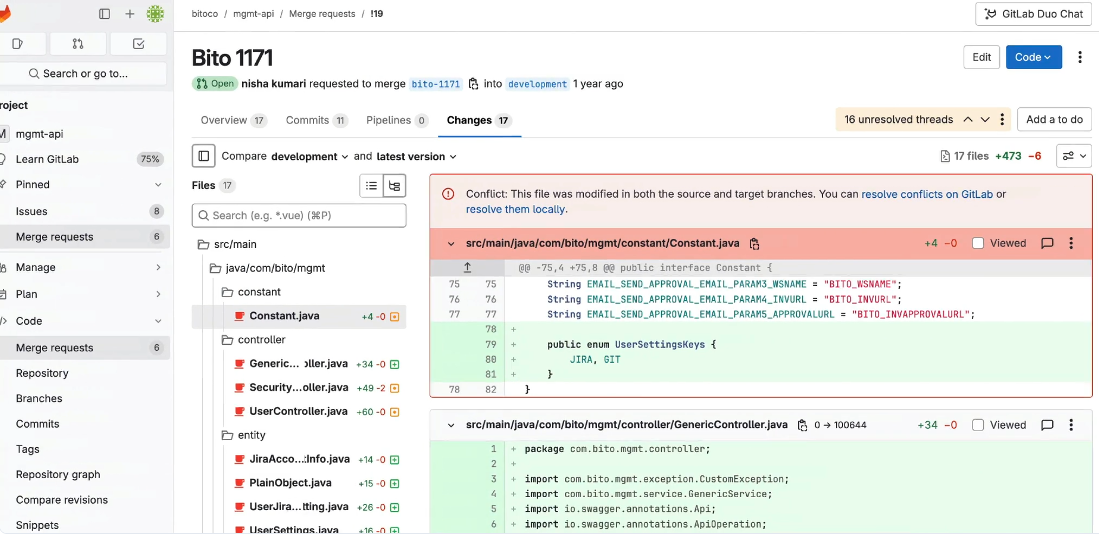Comment on the Constant.java file
Viewport: 1099px width, 536px height.
coord(1047,243)
